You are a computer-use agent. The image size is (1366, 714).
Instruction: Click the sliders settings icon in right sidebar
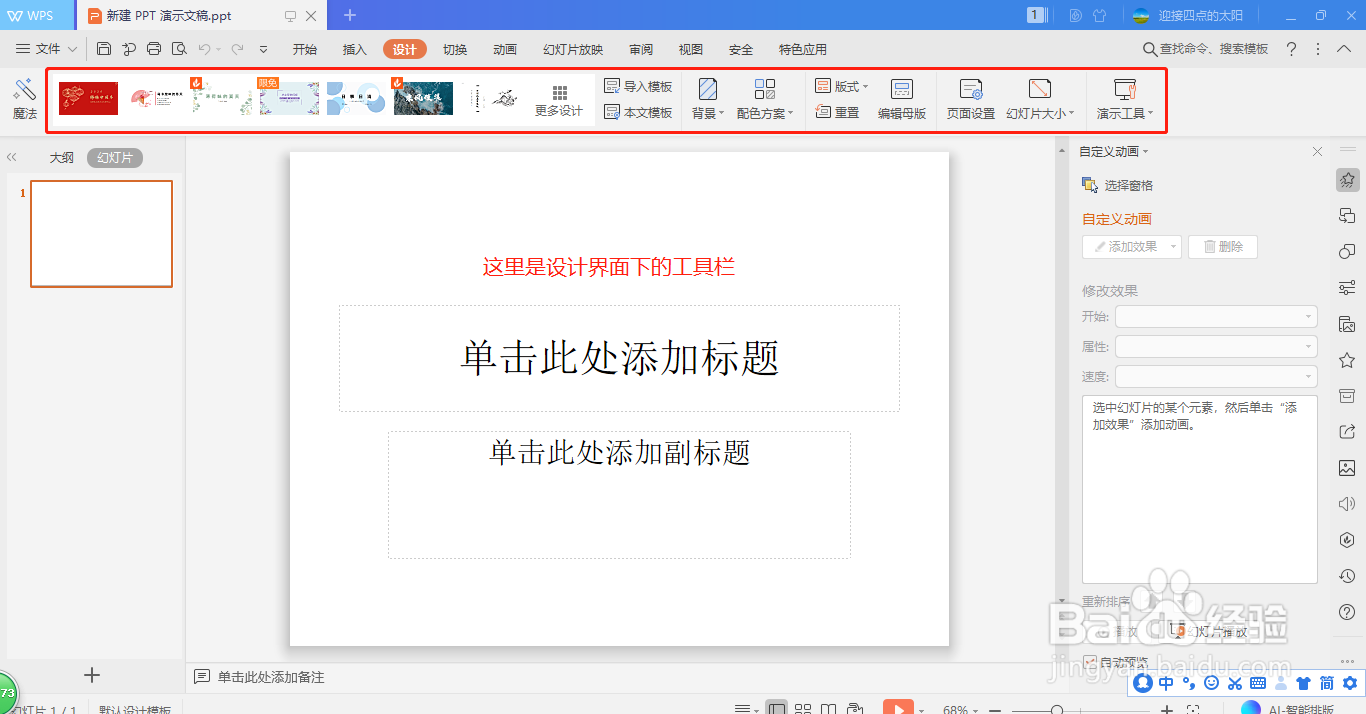1347,288
